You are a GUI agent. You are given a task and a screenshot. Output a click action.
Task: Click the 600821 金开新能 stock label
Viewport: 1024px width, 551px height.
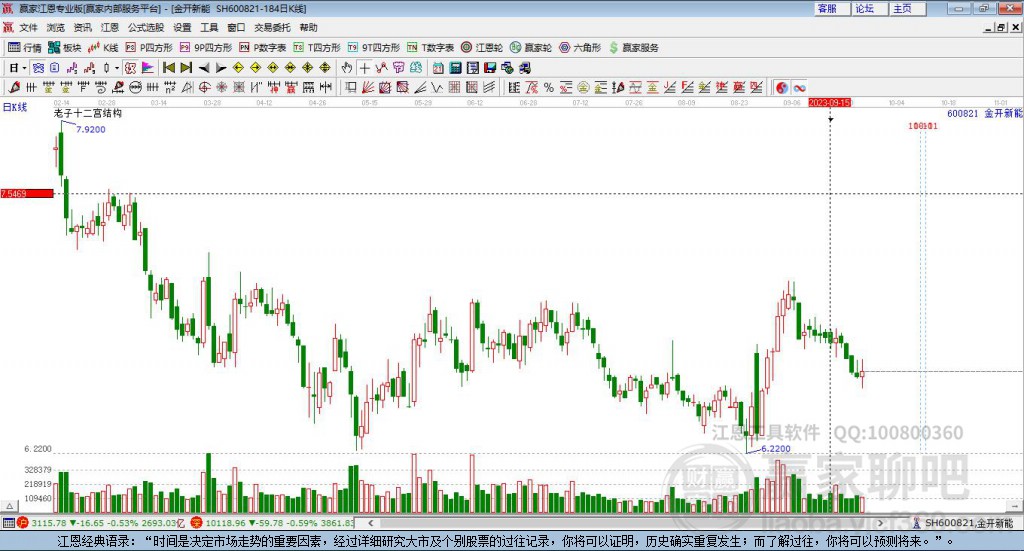985,113
